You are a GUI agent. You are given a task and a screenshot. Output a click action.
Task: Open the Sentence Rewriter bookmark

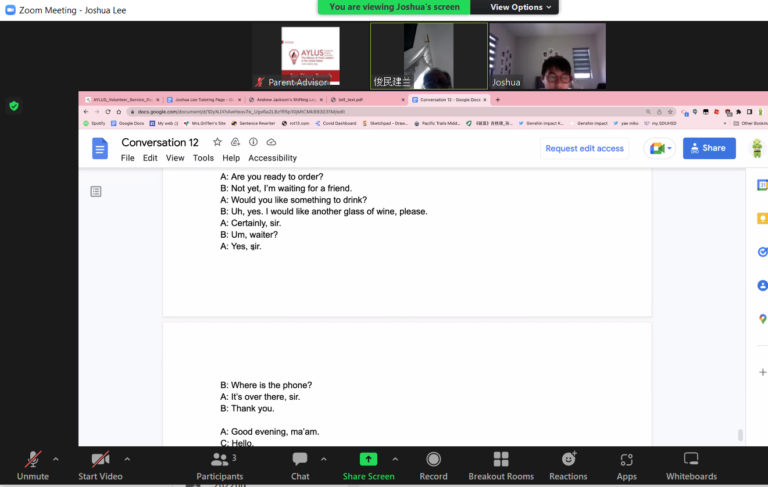253,123
